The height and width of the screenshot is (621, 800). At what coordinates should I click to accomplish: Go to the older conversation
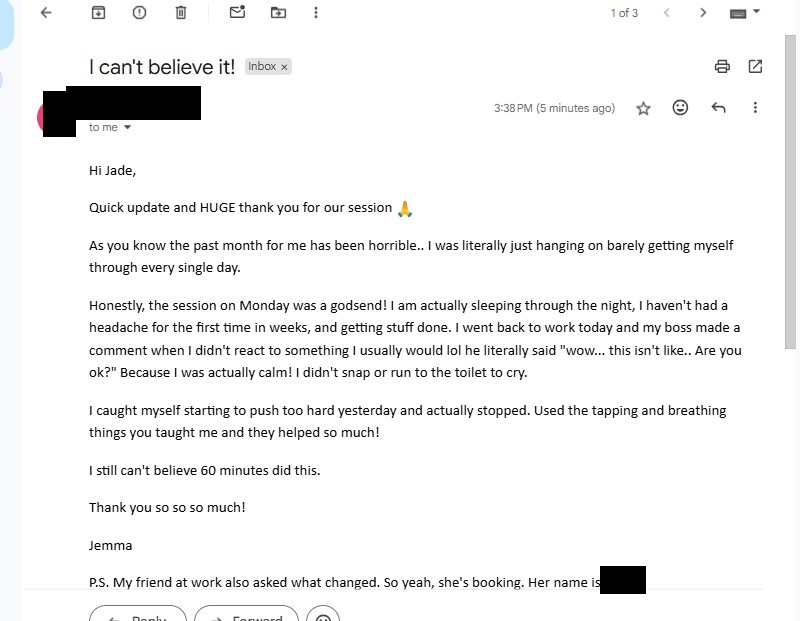pos(703,13)
